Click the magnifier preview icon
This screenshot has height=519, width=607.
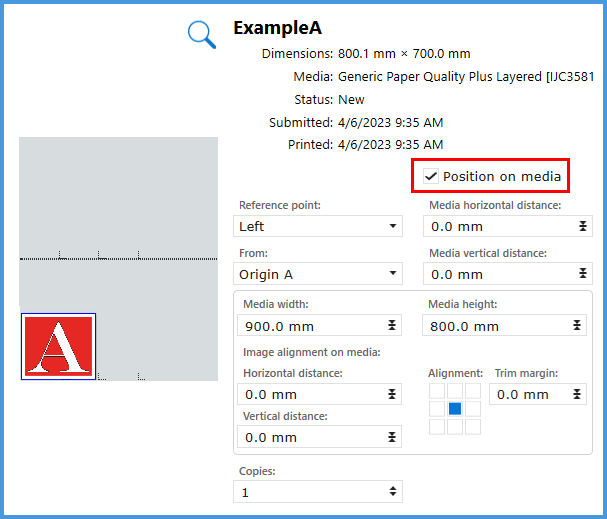202,34
